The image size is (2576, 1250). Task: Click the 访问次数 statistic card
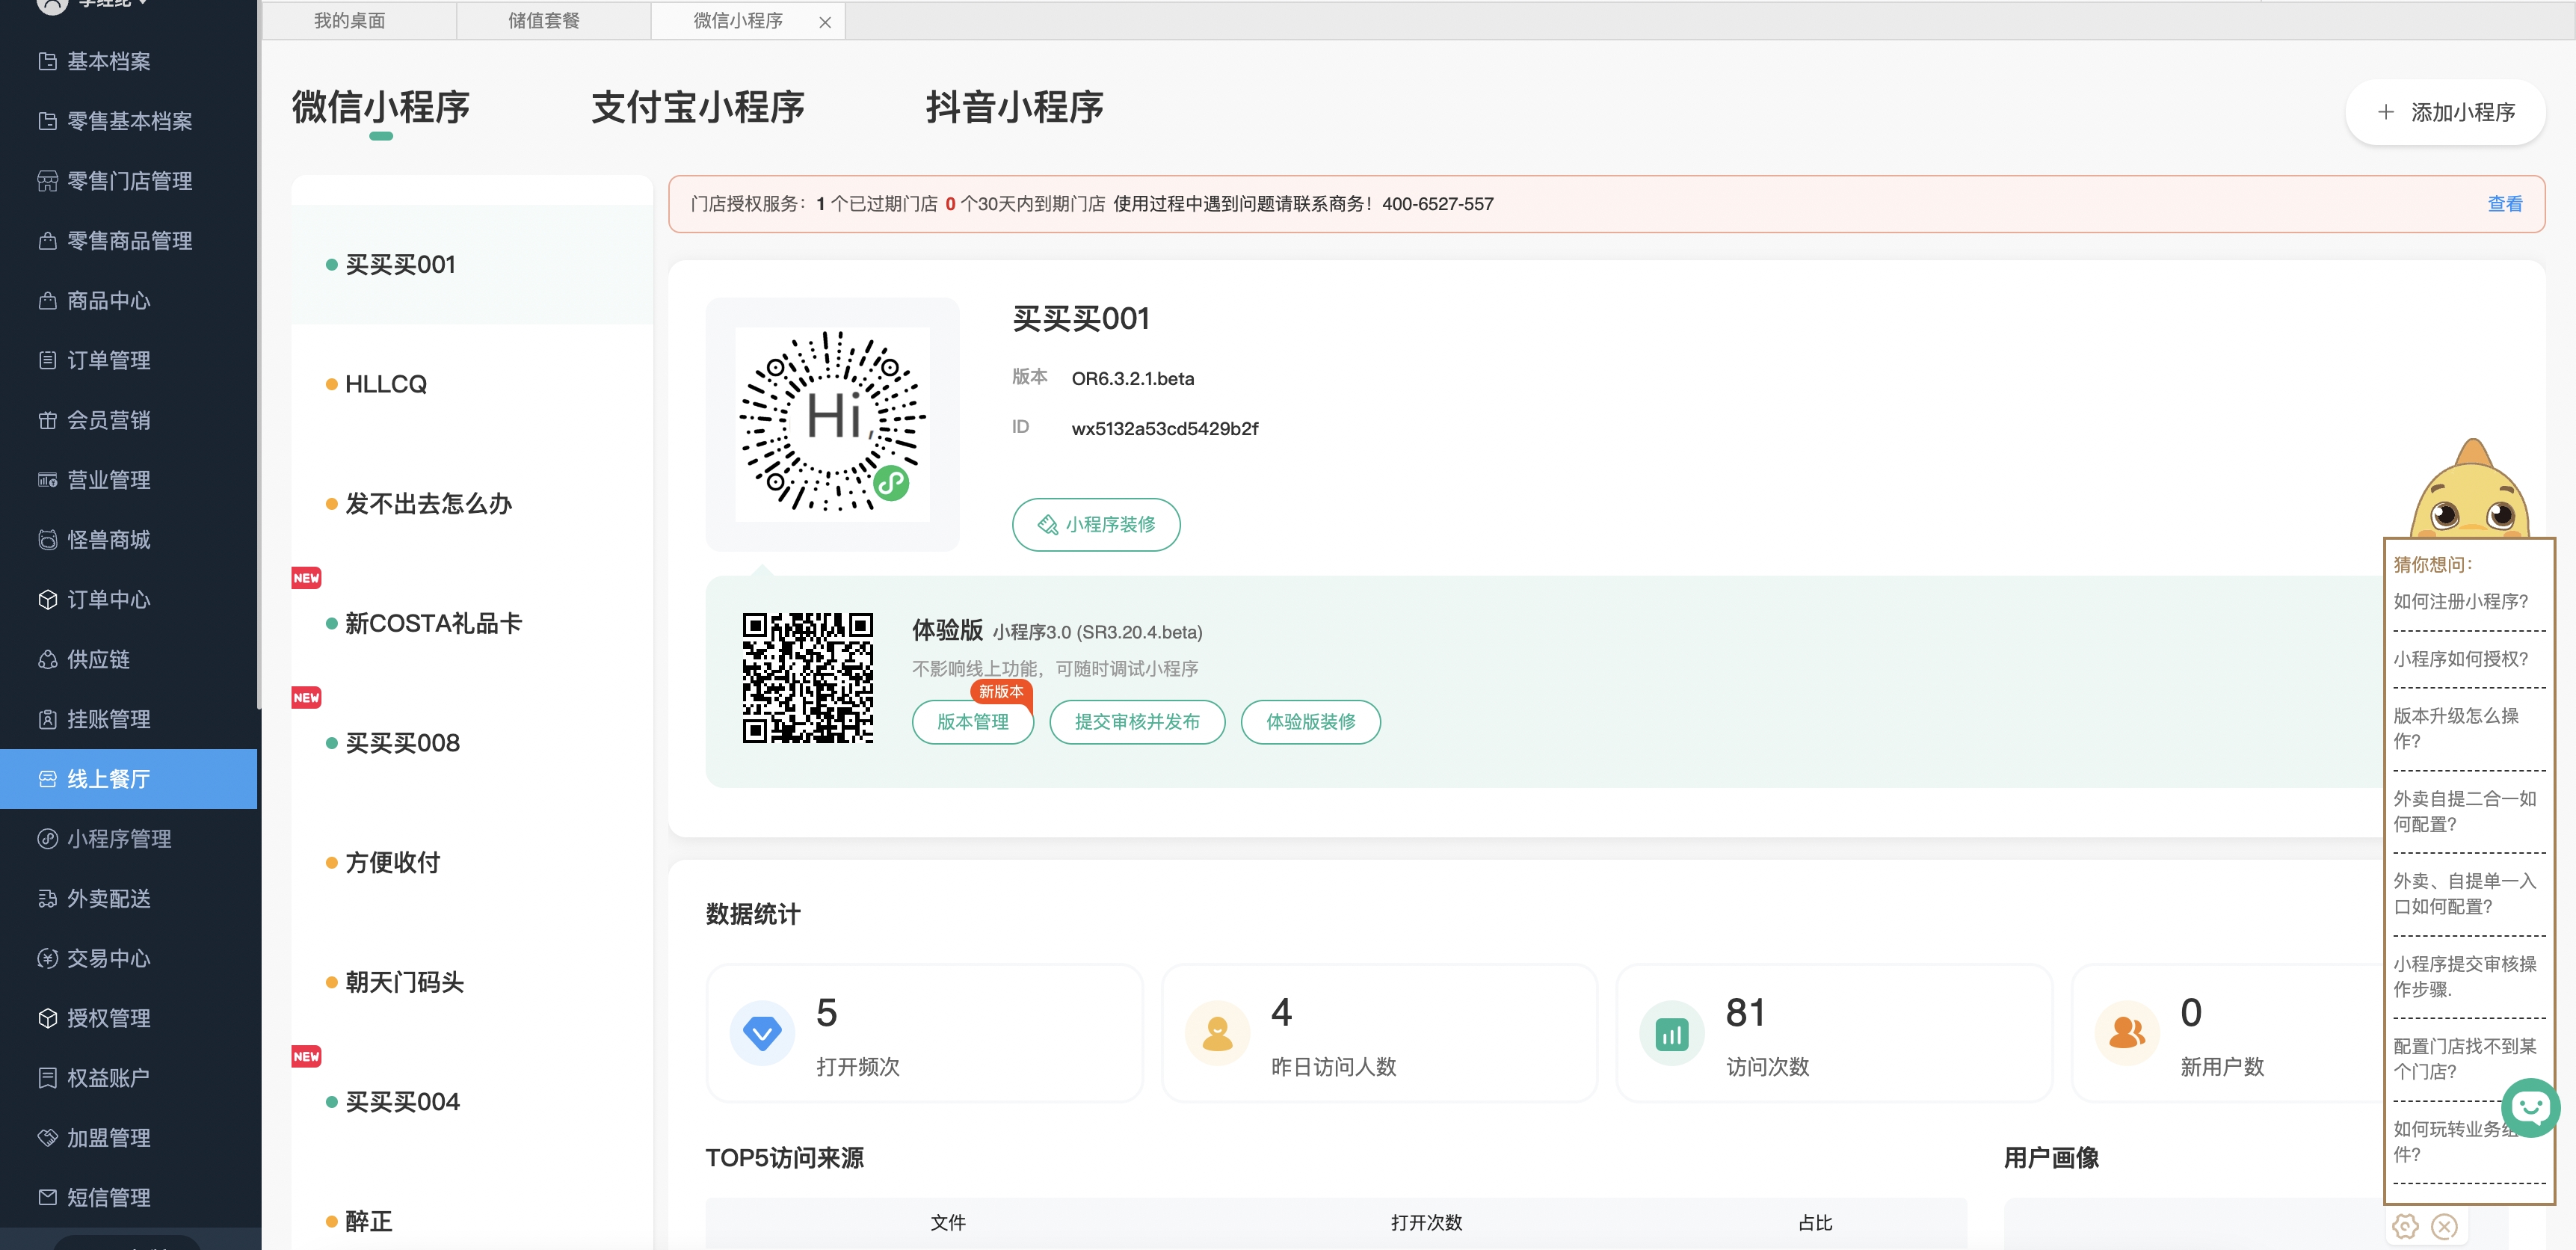(1834, 1033)
